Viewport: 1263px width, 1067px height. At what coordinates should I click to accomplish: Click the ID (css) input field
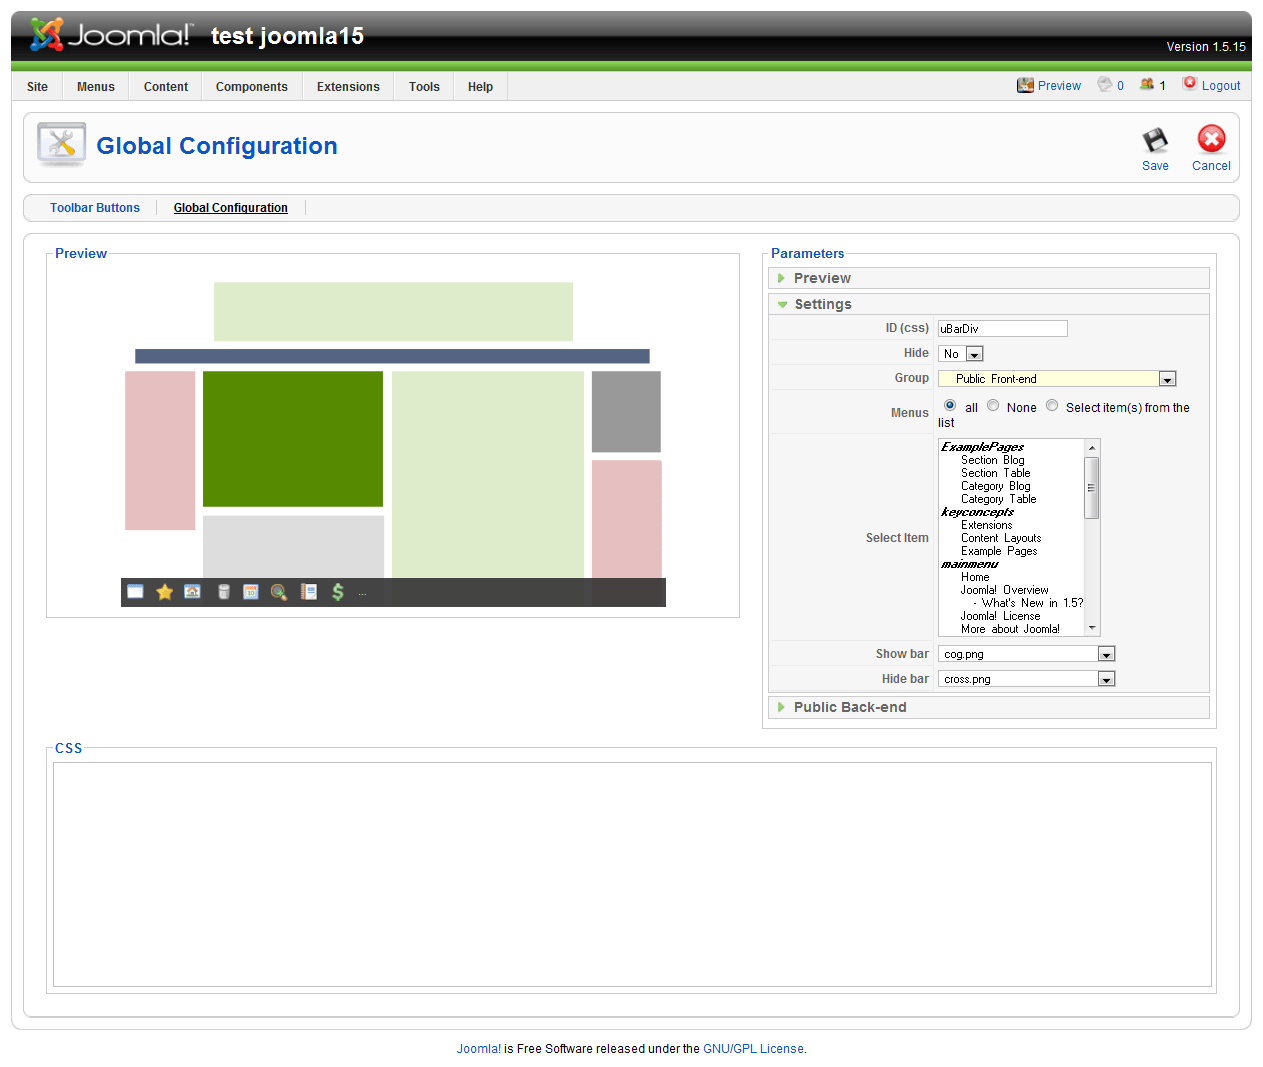point(1003,329)
